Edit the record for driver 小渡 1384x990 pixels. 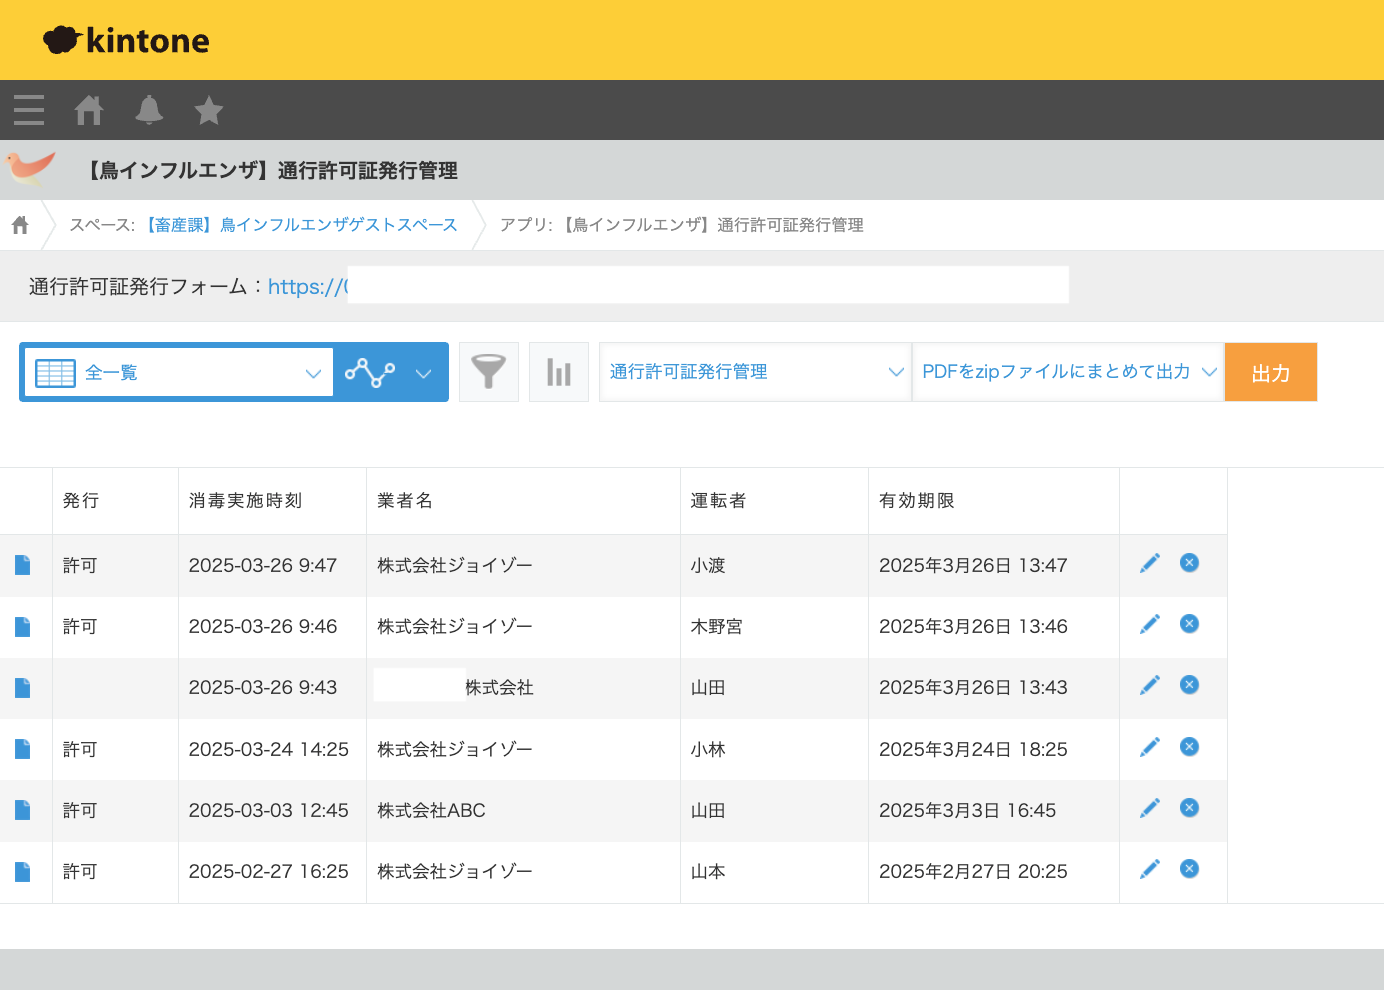pyautogui.click(x=1150, y=563)
